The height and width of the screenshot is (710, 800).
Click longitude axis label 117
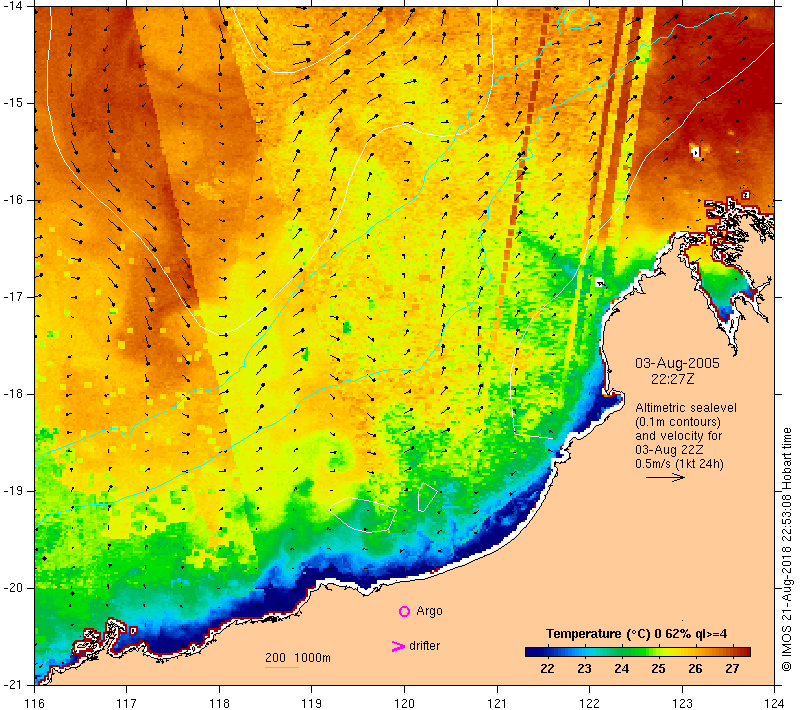click(127, 703)
